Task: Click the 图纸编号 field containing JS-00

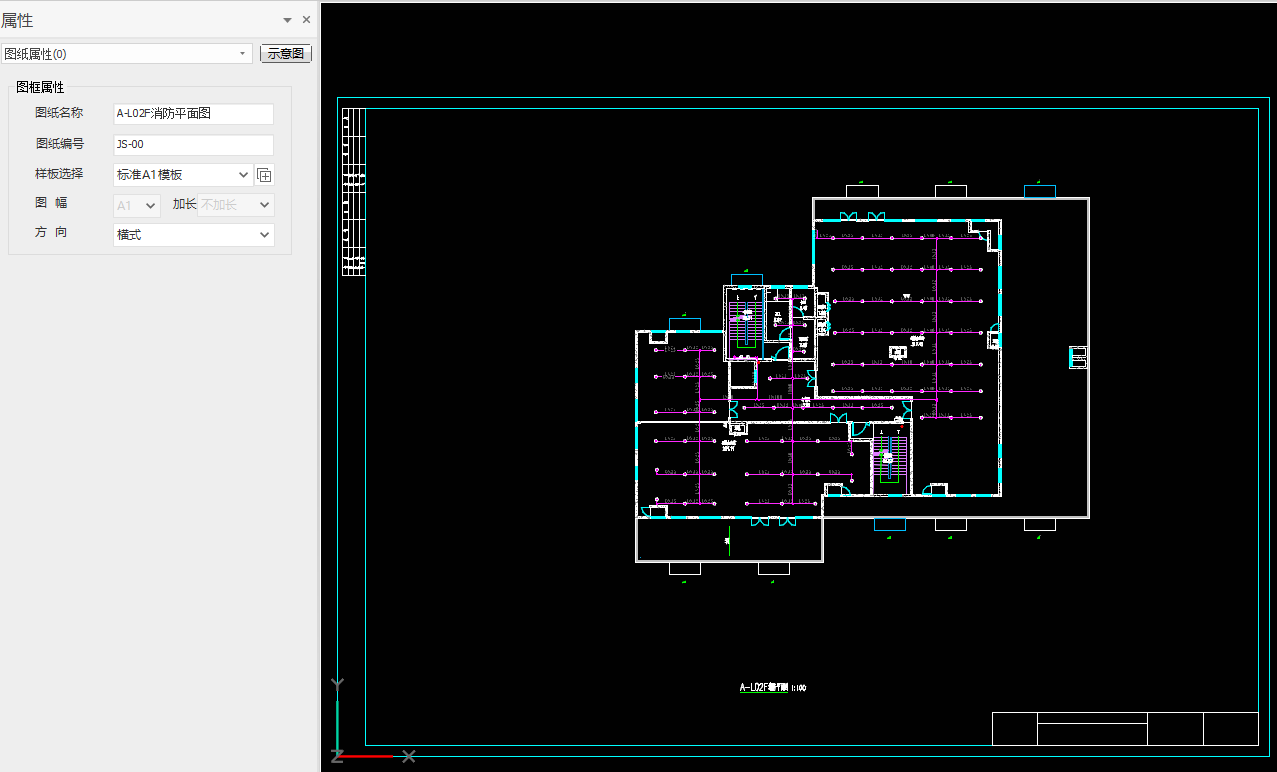Action: pos(193,145)
